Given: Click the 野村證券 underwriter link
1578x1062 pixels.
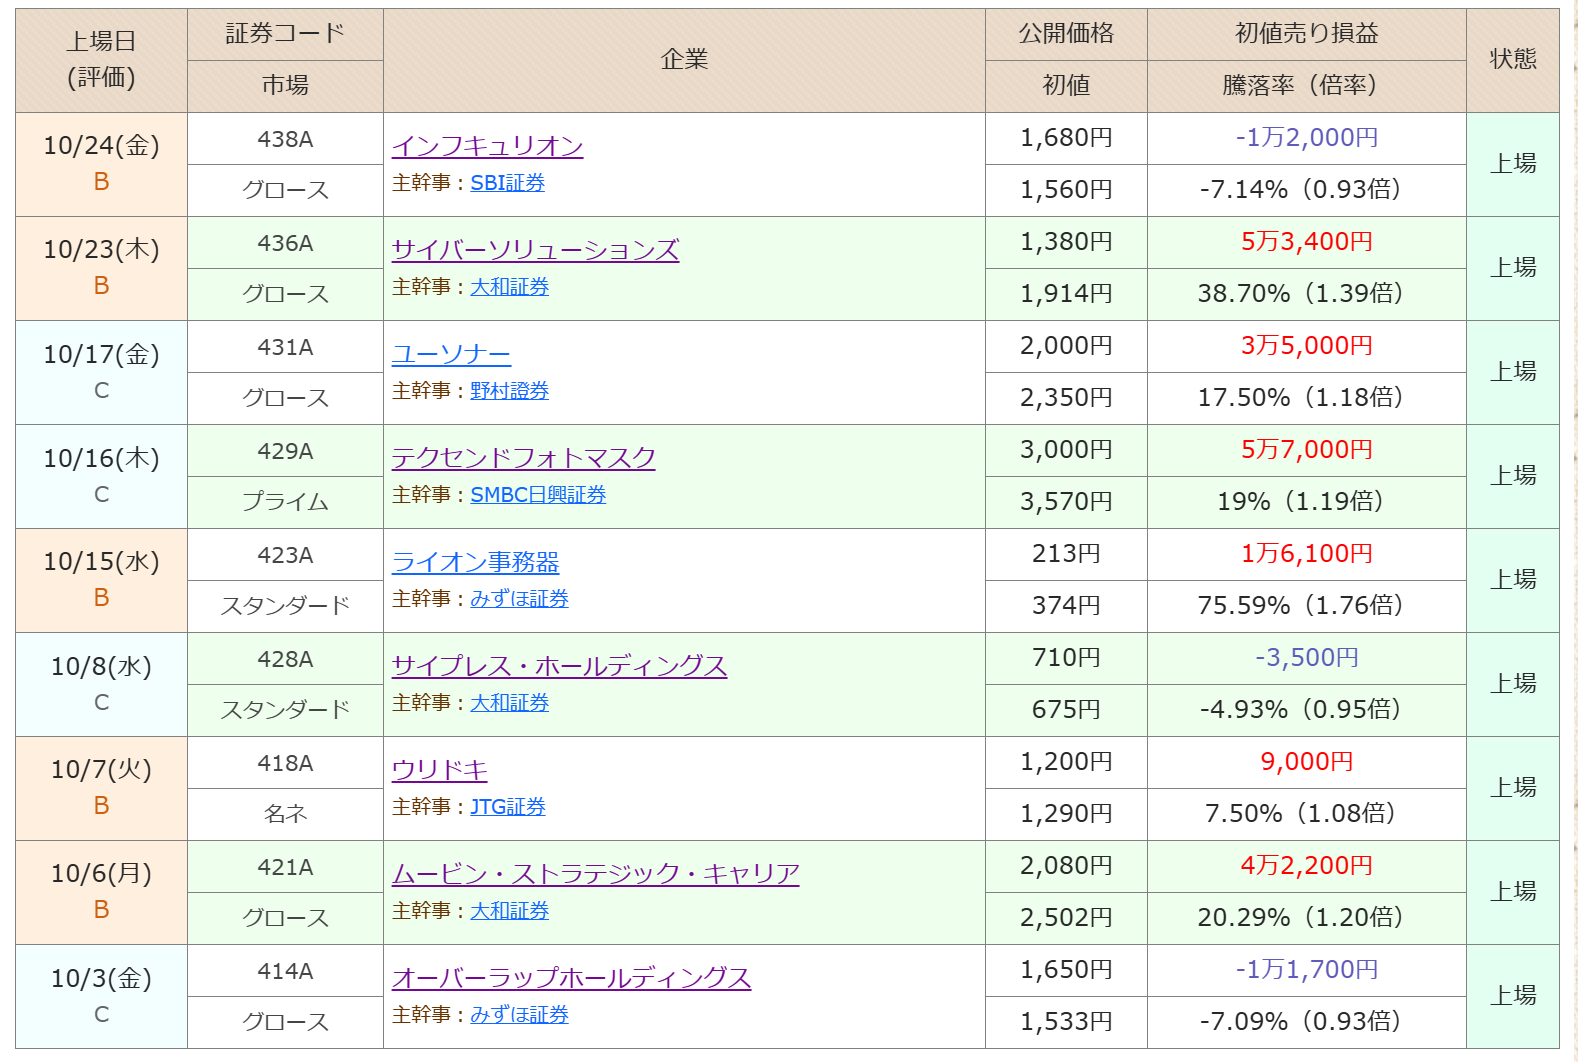Looking at the screenshot, I should [x=509, y=391].
